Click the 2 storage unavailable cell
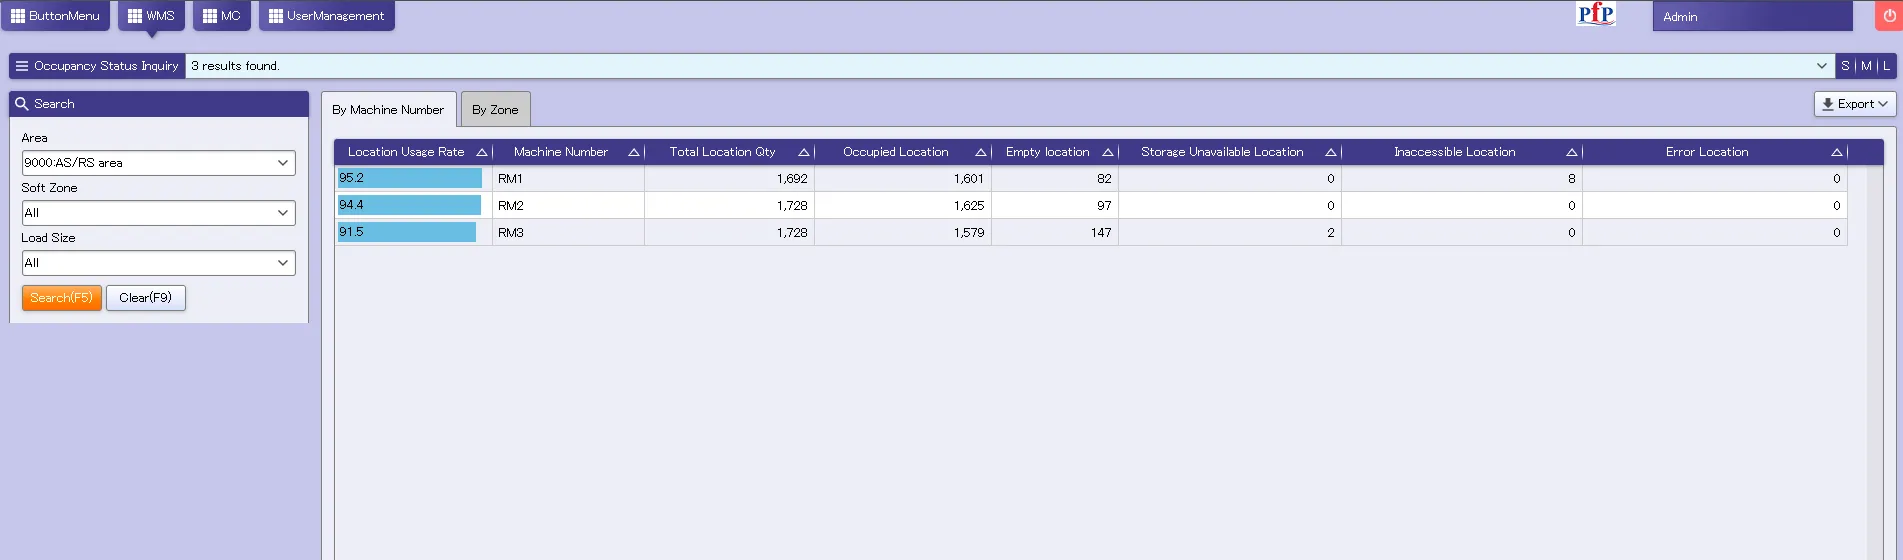The height and width of the screenshot is (560, 1903). [1230, 233]
